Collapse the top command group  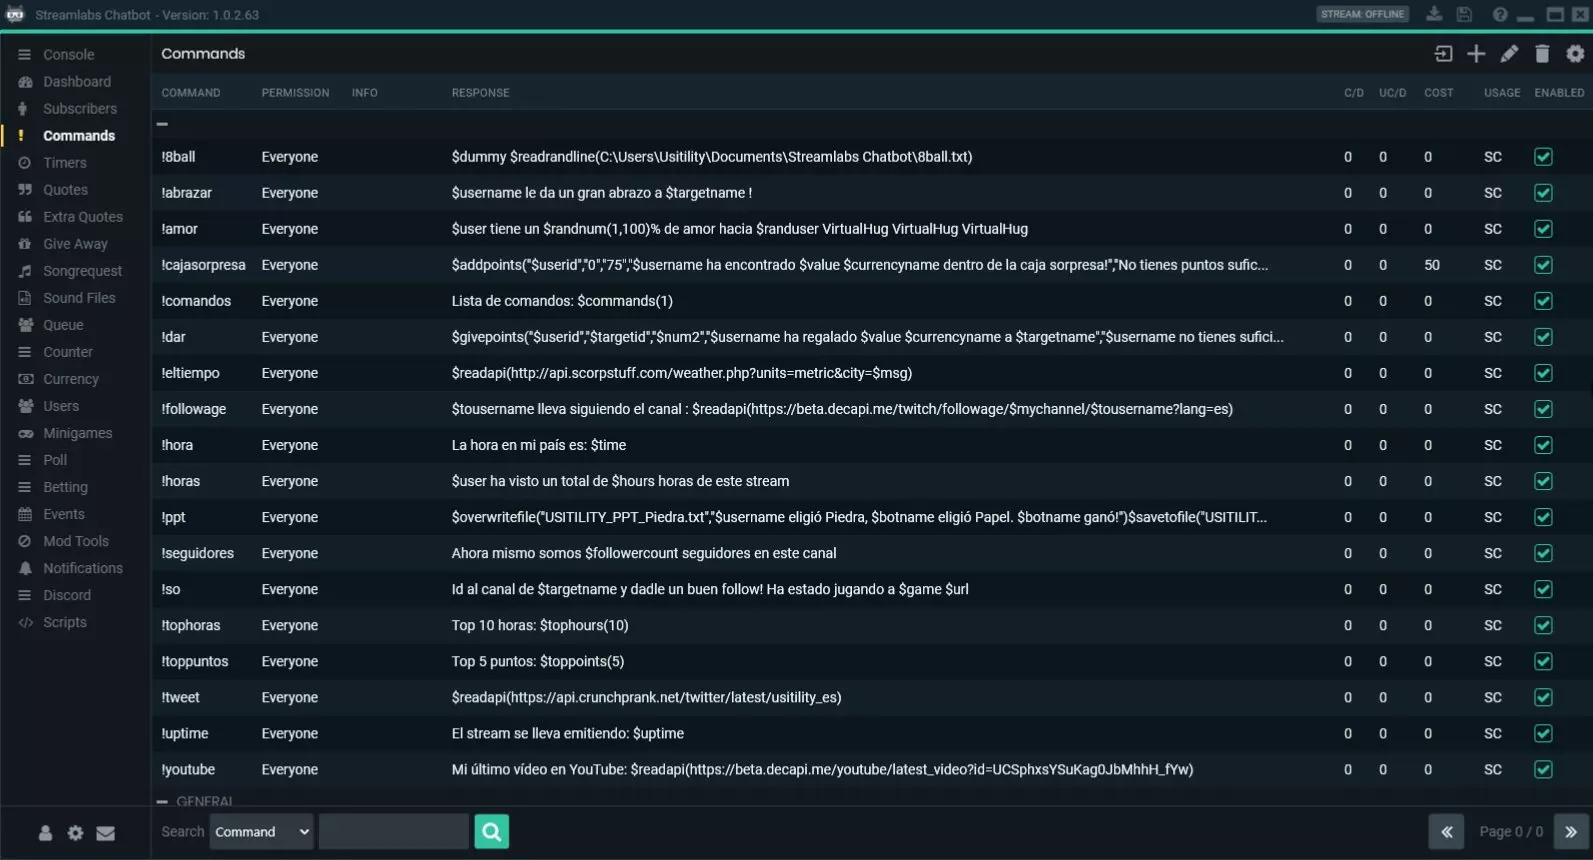(x=162, y=124)
